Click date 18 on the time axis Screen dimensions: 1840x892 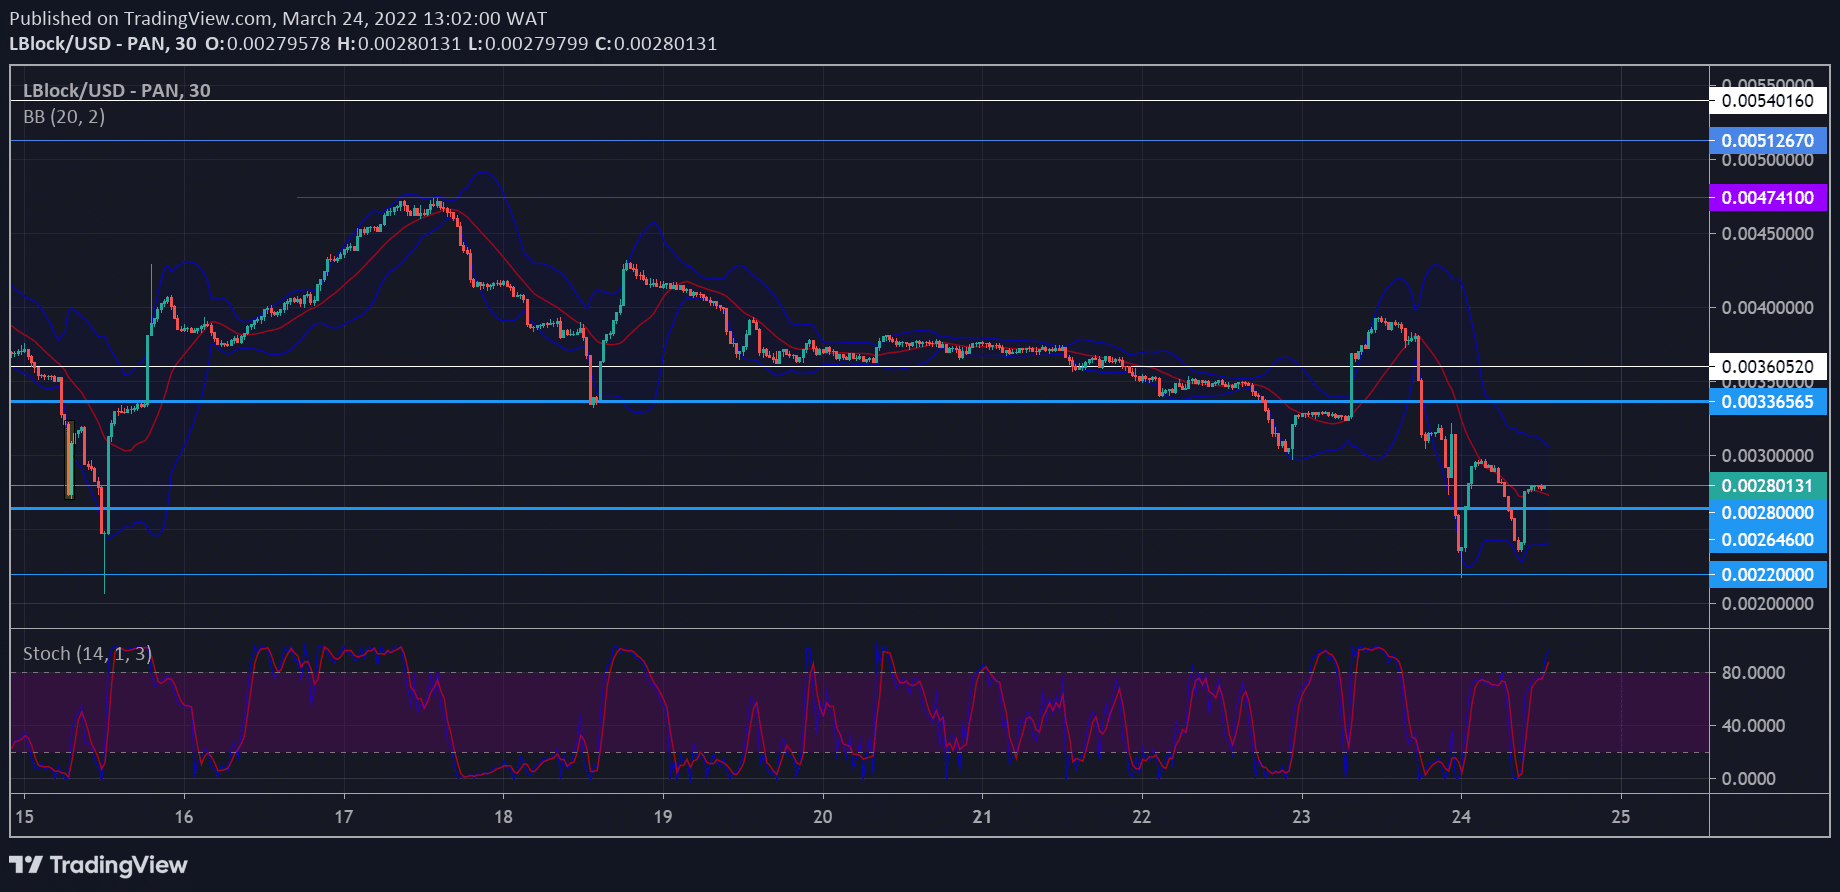[503, 817]
